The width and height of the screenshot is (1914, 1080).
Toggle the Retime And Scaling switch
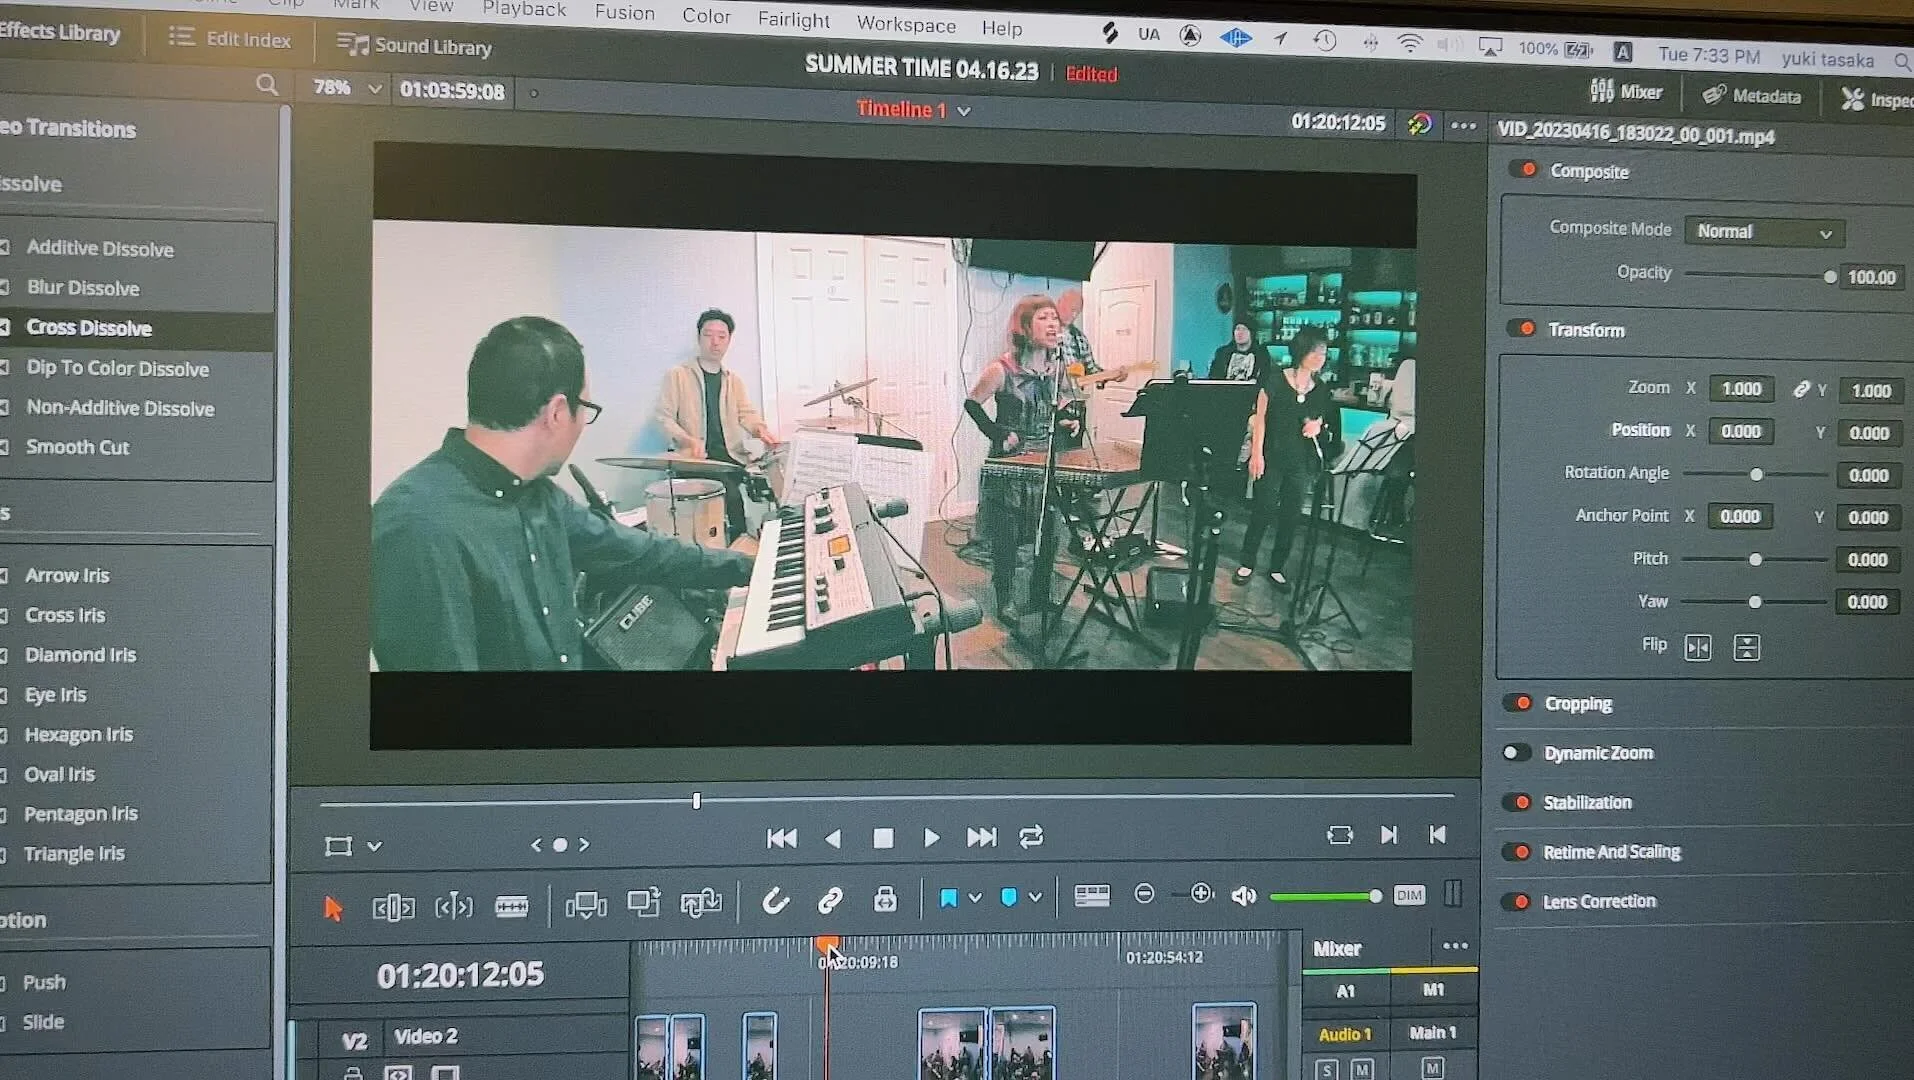(x=1516, y=852)
